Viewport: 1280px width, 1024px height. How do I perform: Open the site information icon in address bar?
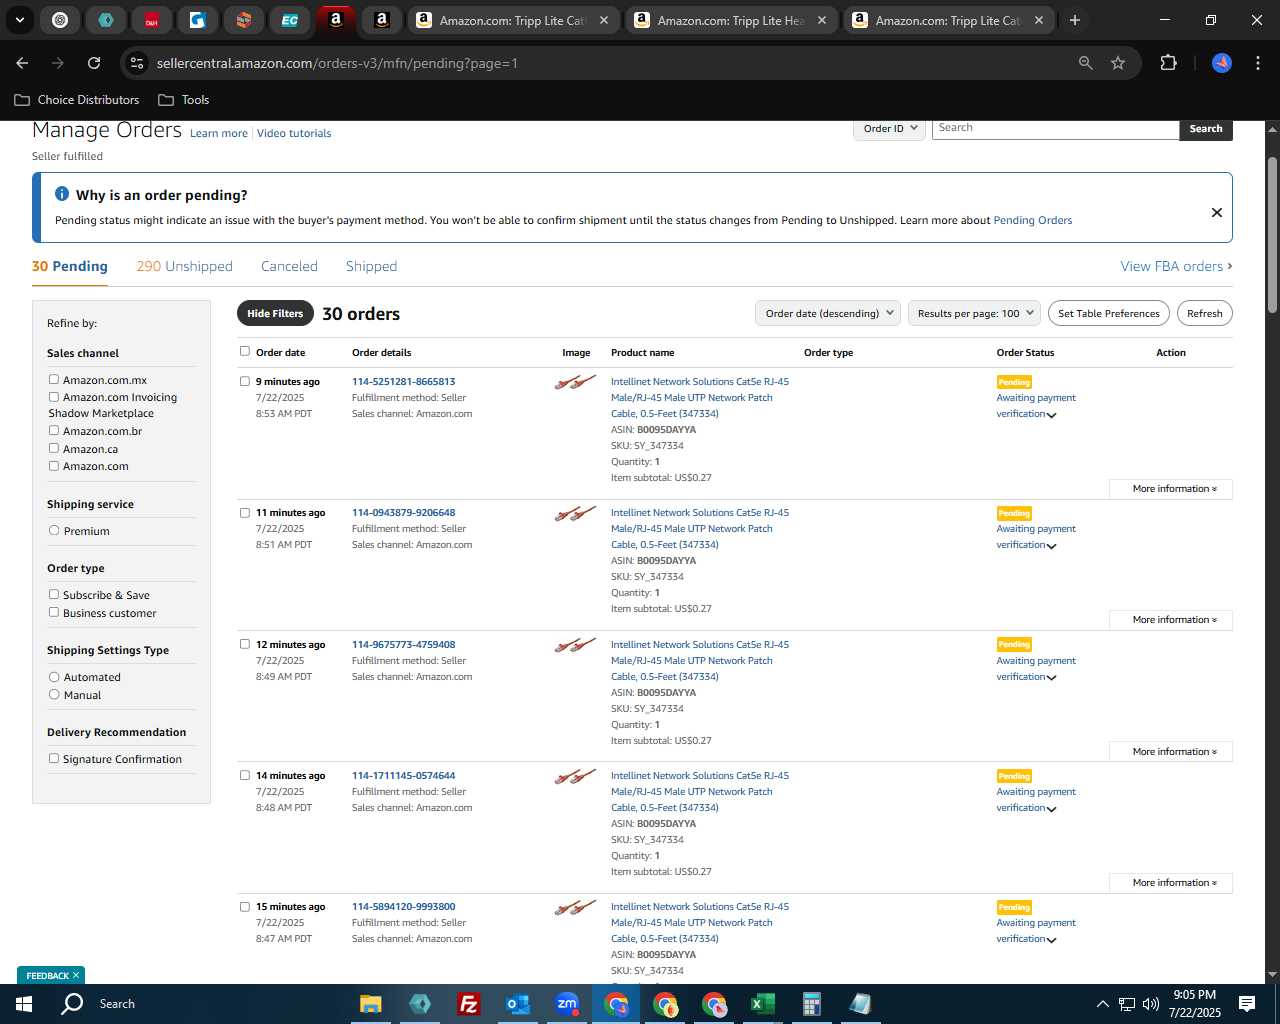point(137,63)
